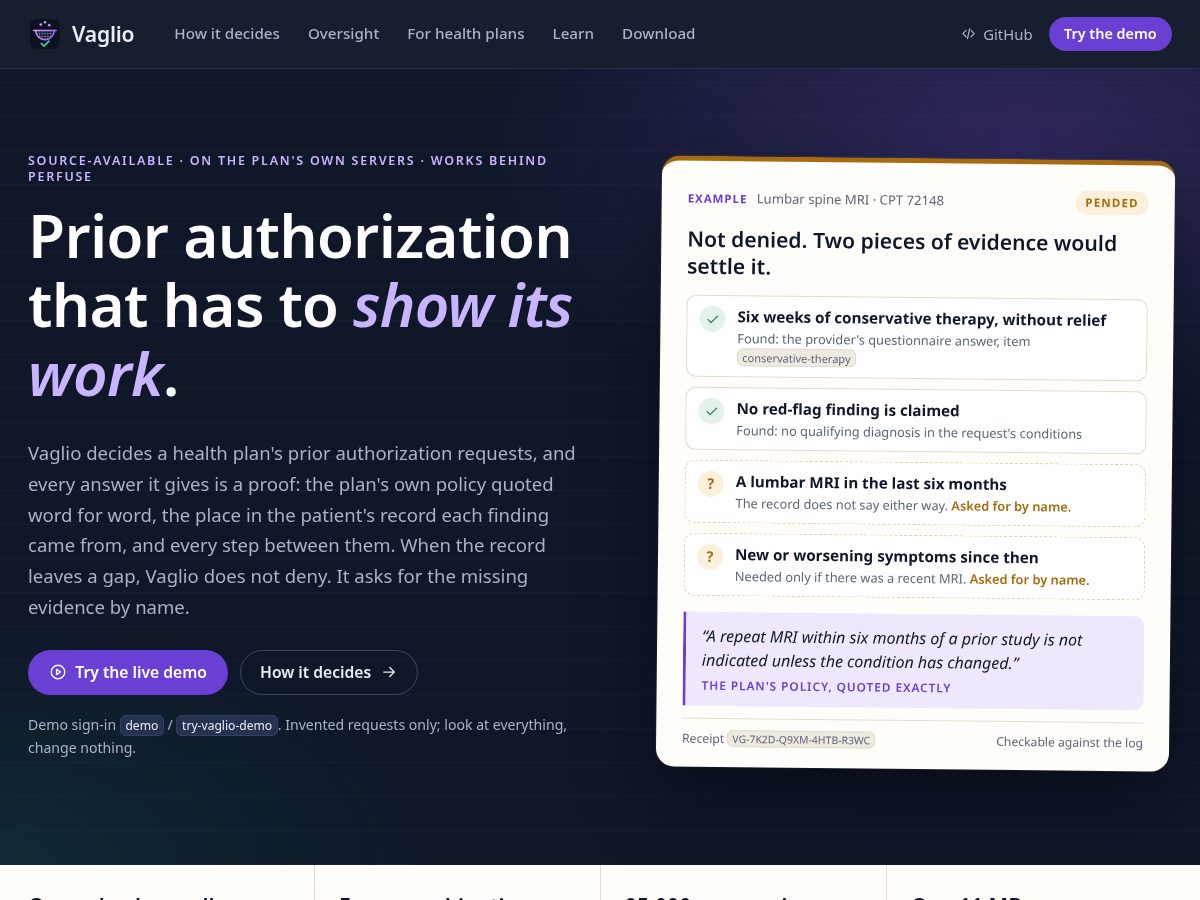Click 'Asked for by name.' in lumbar MRI row
This screenshot has height=900, width=1200.
pos(1011,506)
